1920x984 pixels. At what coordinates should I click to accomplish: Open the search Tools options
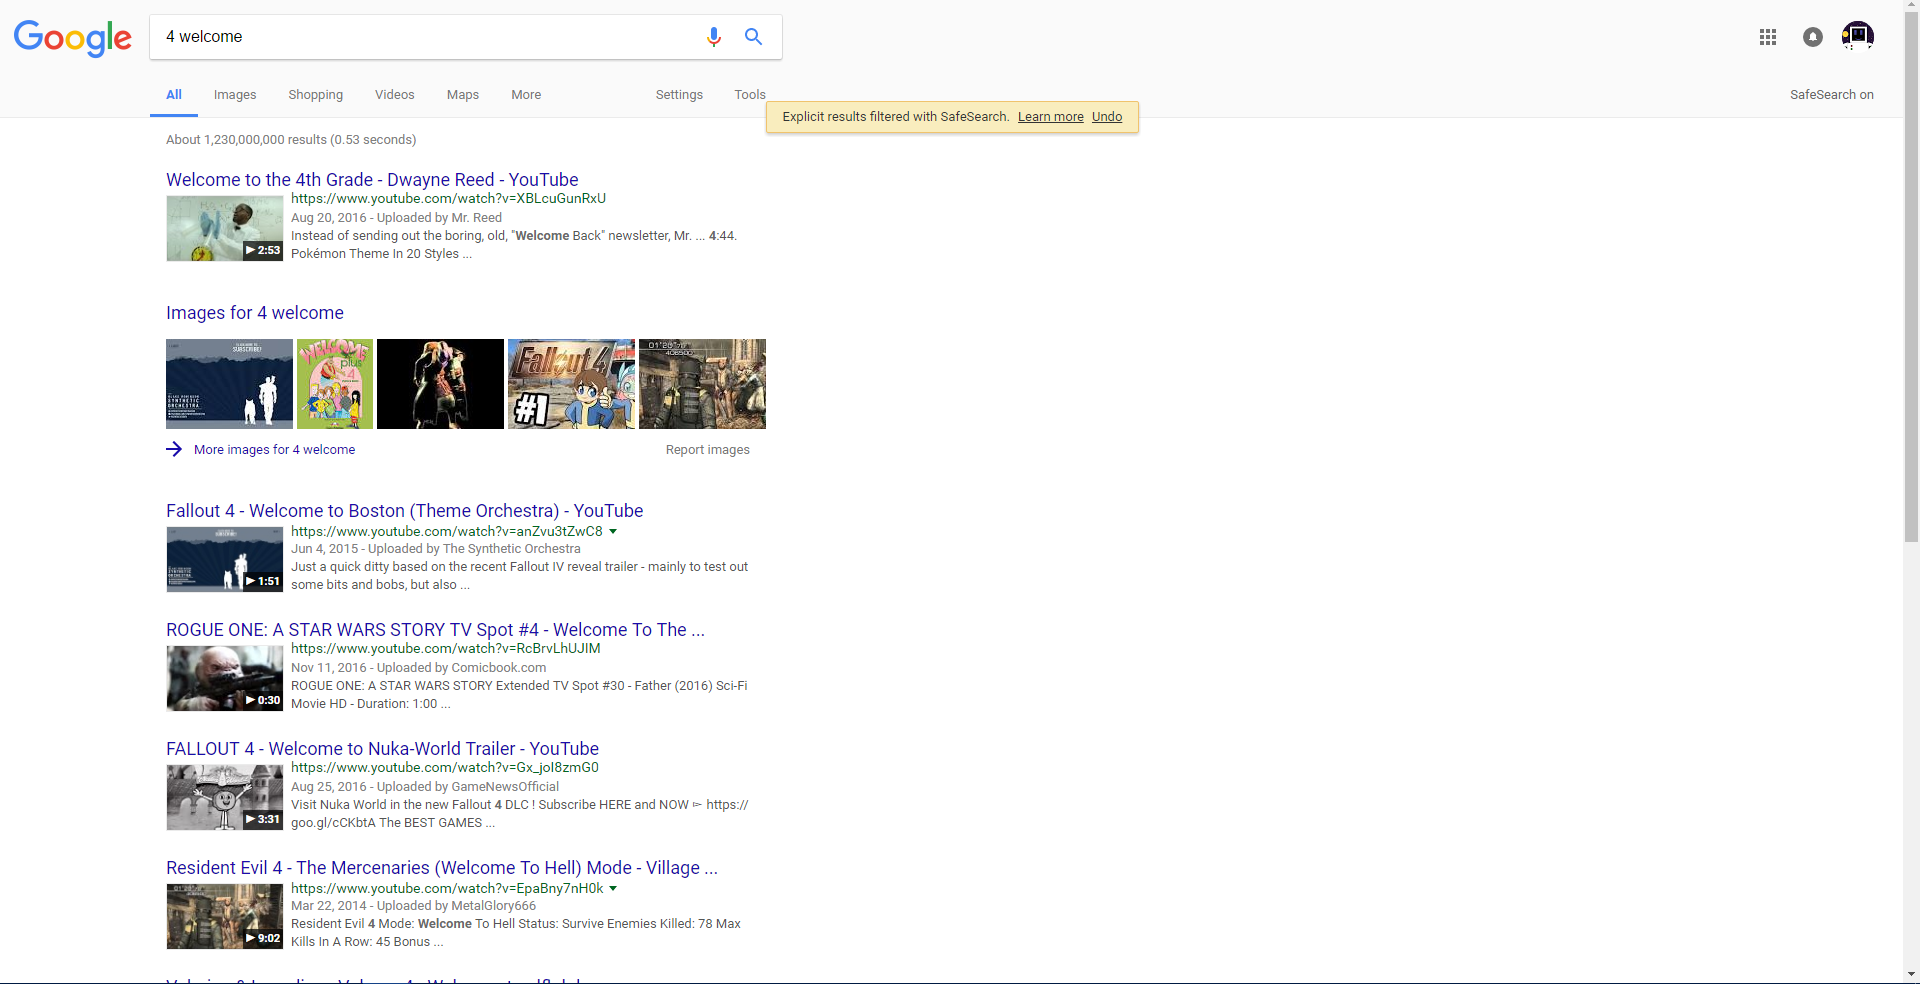point(750,95)
